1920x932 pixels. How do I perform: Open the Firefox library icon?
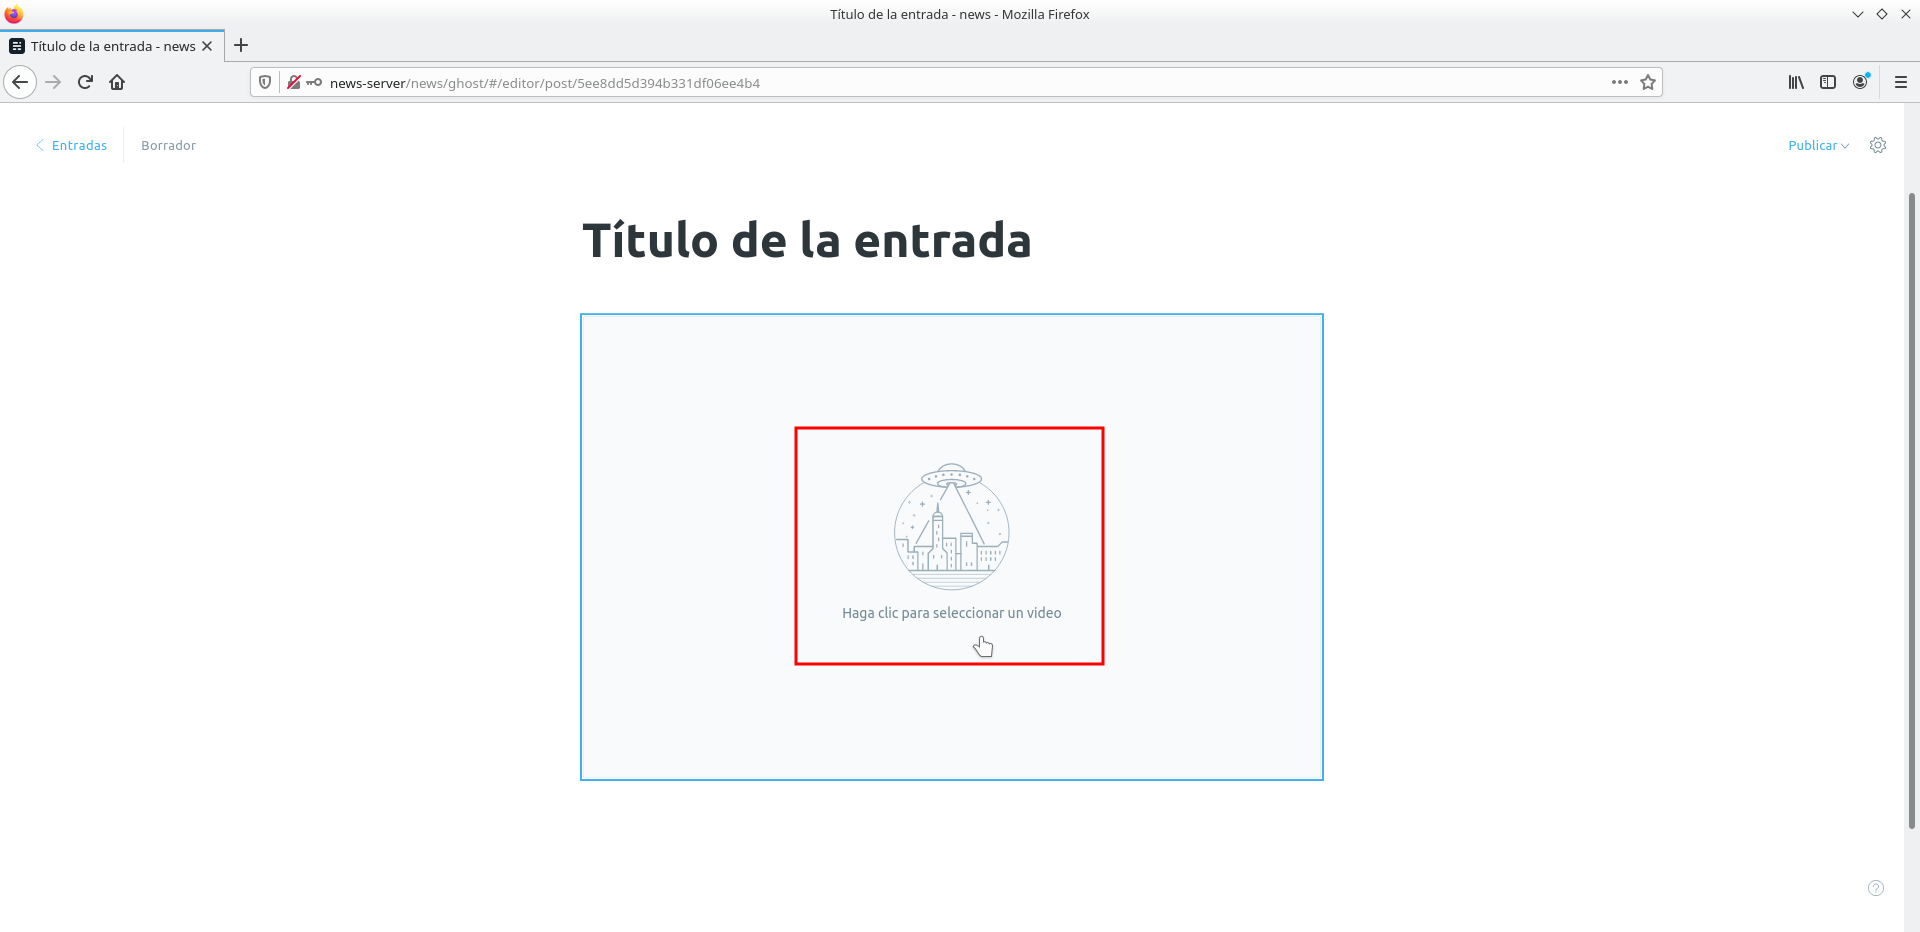(x=1796, y=82)
